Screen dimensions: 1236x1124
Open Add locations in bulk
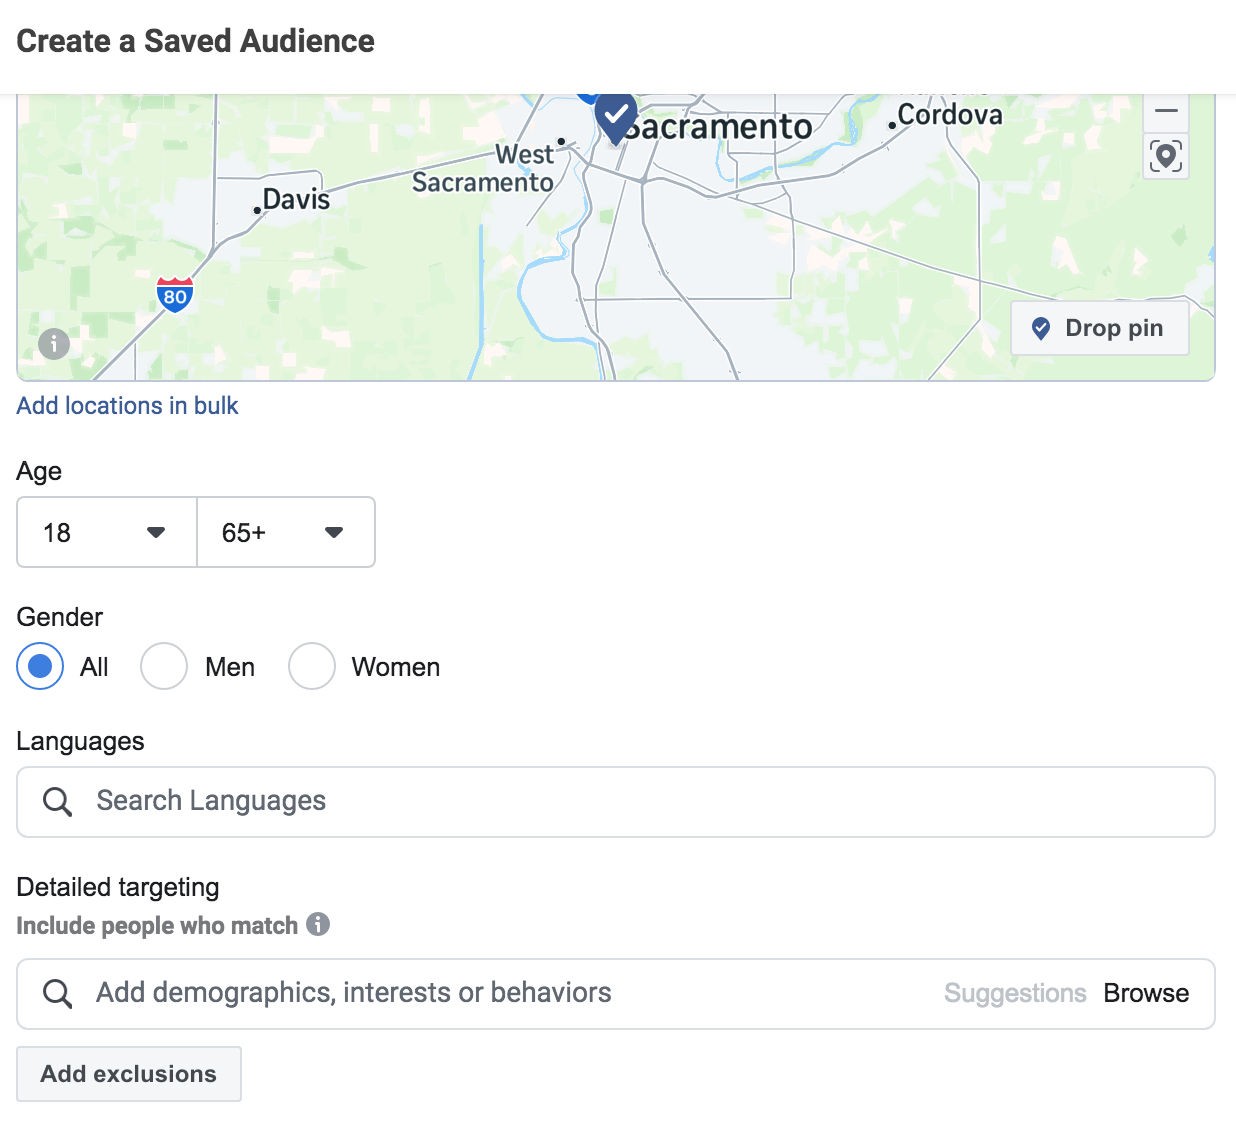click(x=127, y=405)
